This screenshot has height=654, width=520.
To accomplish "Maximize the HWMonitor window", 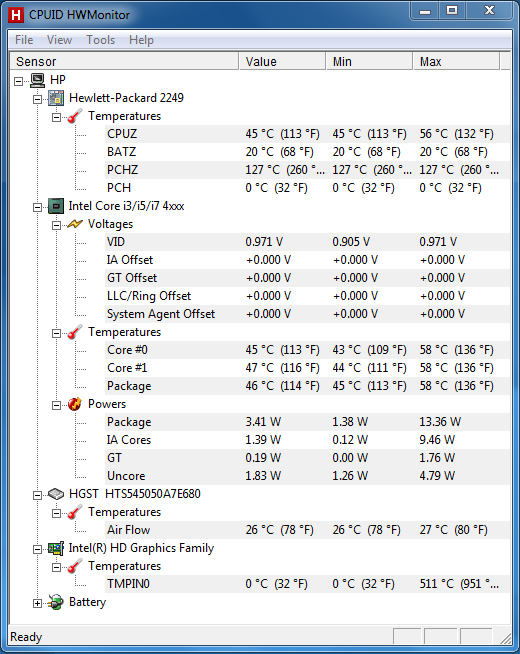I will [452, 11].
